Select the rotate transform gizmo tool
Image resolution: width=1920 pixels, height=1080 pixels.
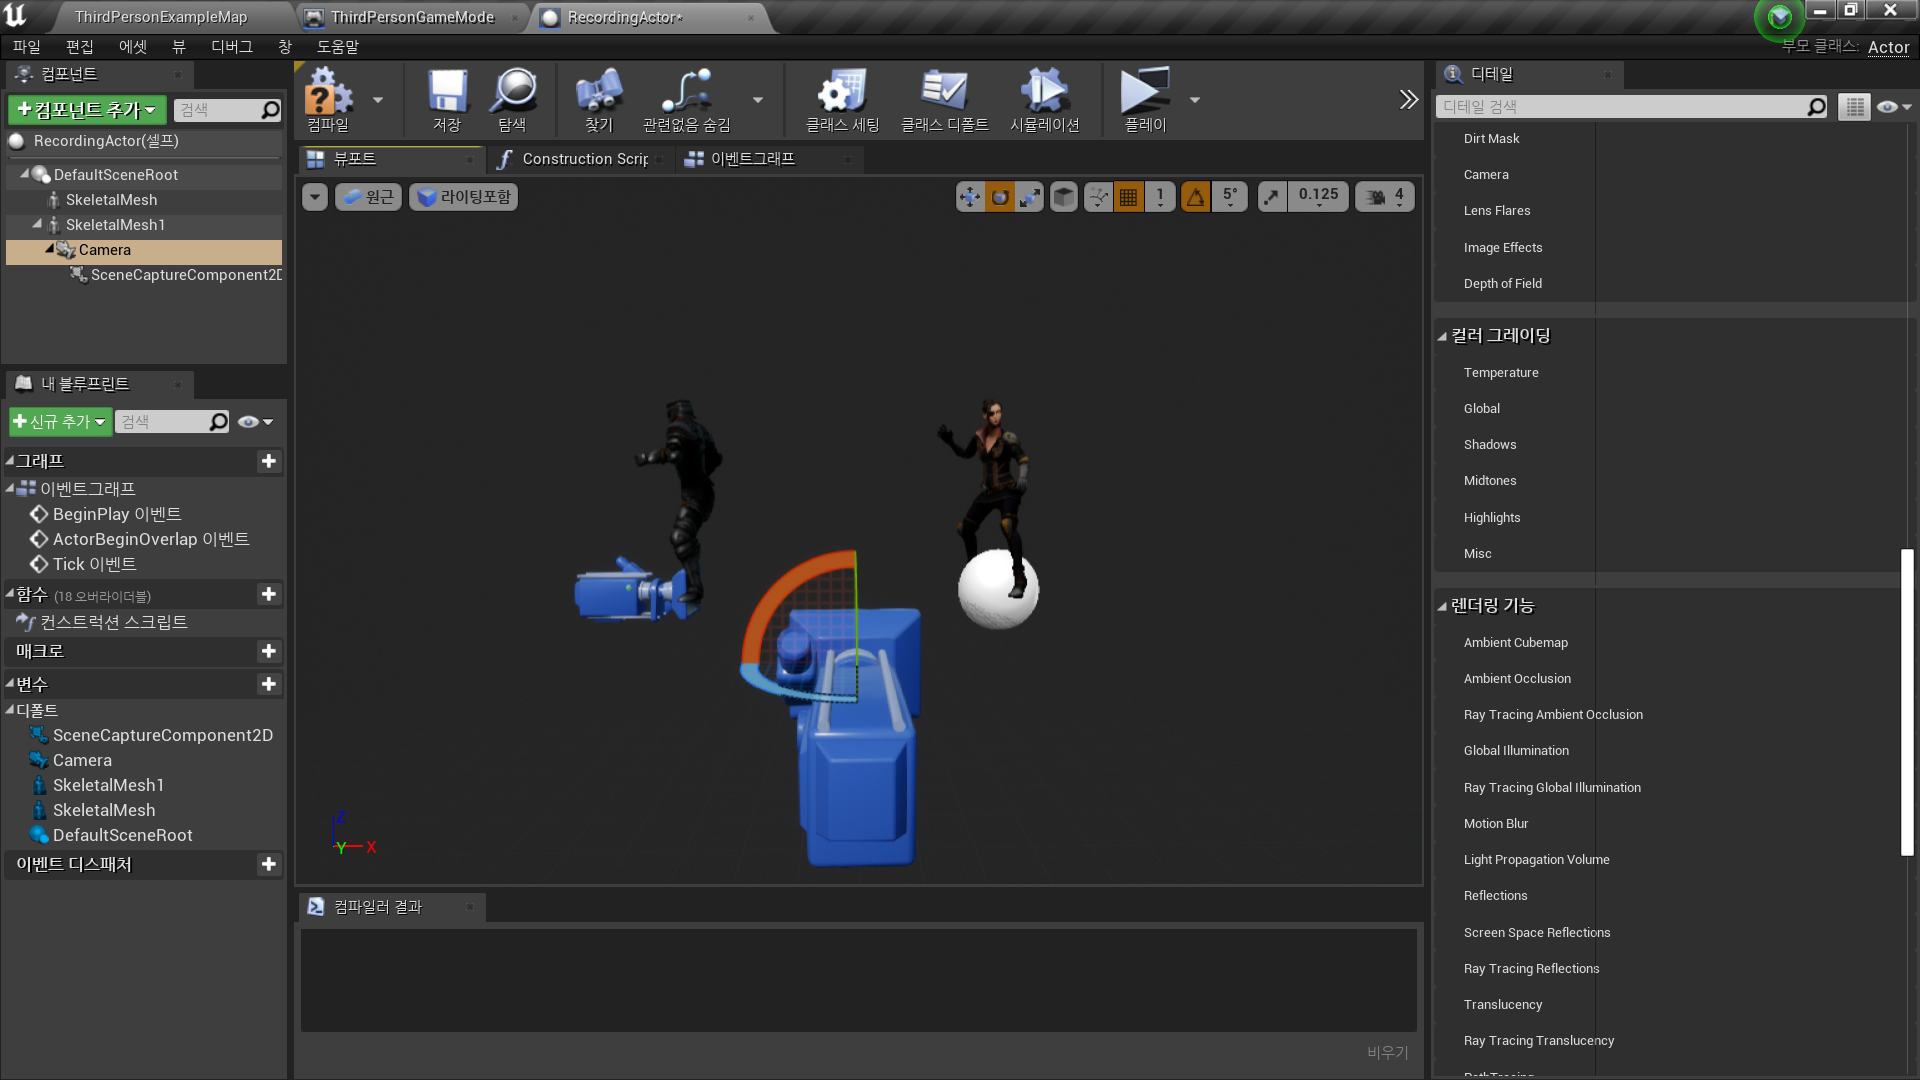point(1000,197)
